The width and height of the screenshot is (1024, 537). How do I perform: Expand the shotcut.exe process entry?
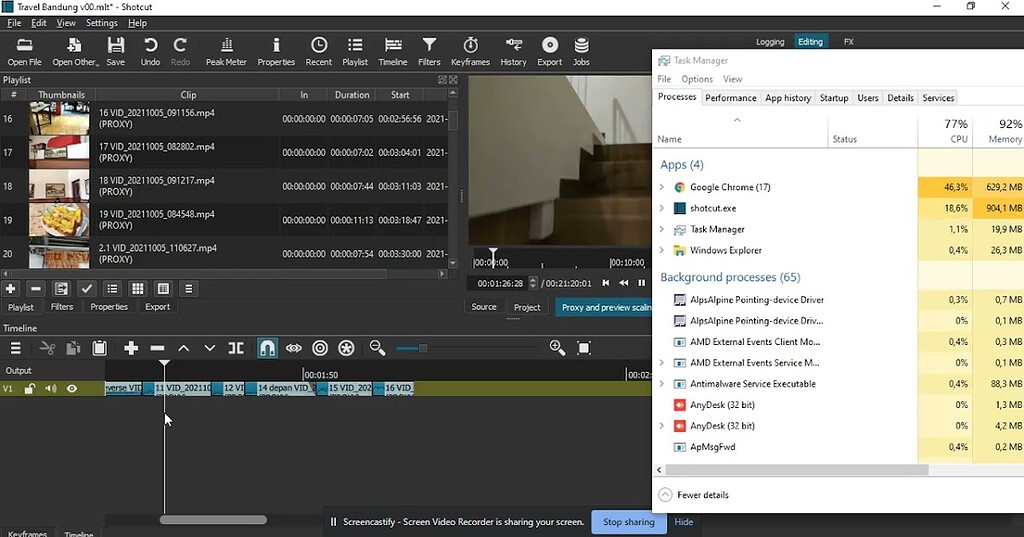(x=661, y=208)
